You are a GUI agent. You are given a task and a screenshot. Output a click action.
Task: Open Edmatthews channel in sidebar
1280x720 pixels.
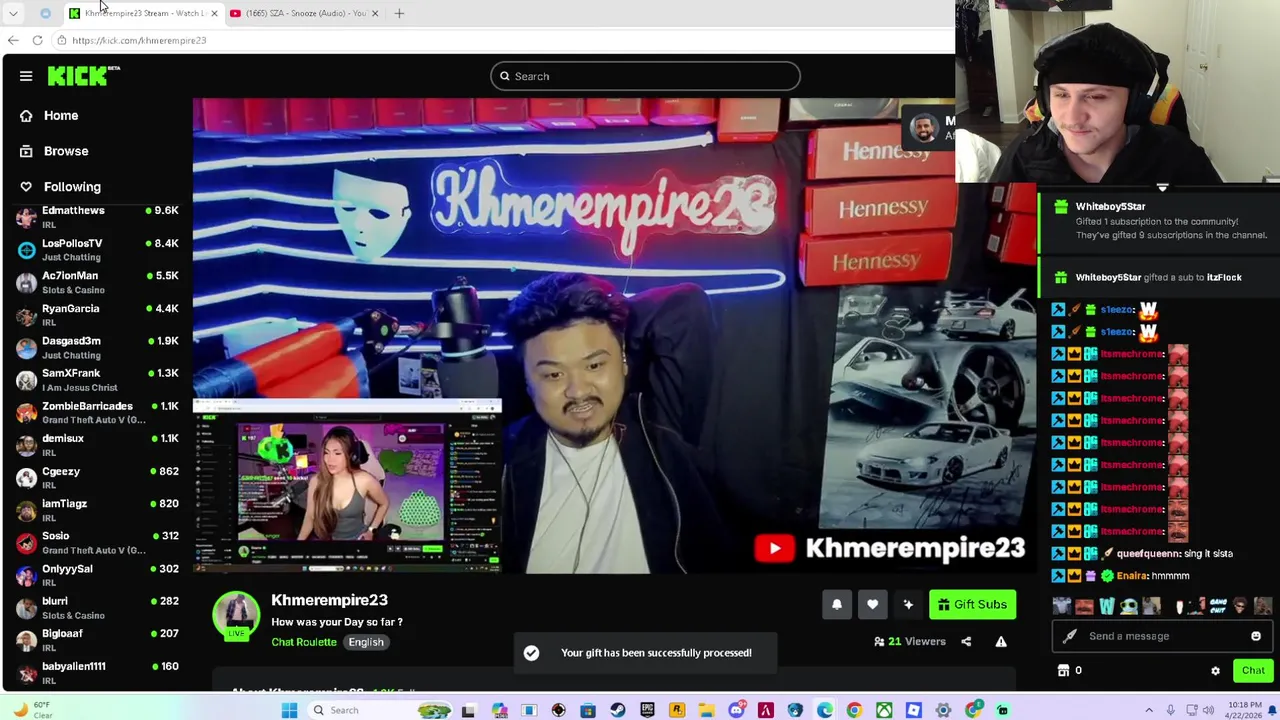pos(97,217)
